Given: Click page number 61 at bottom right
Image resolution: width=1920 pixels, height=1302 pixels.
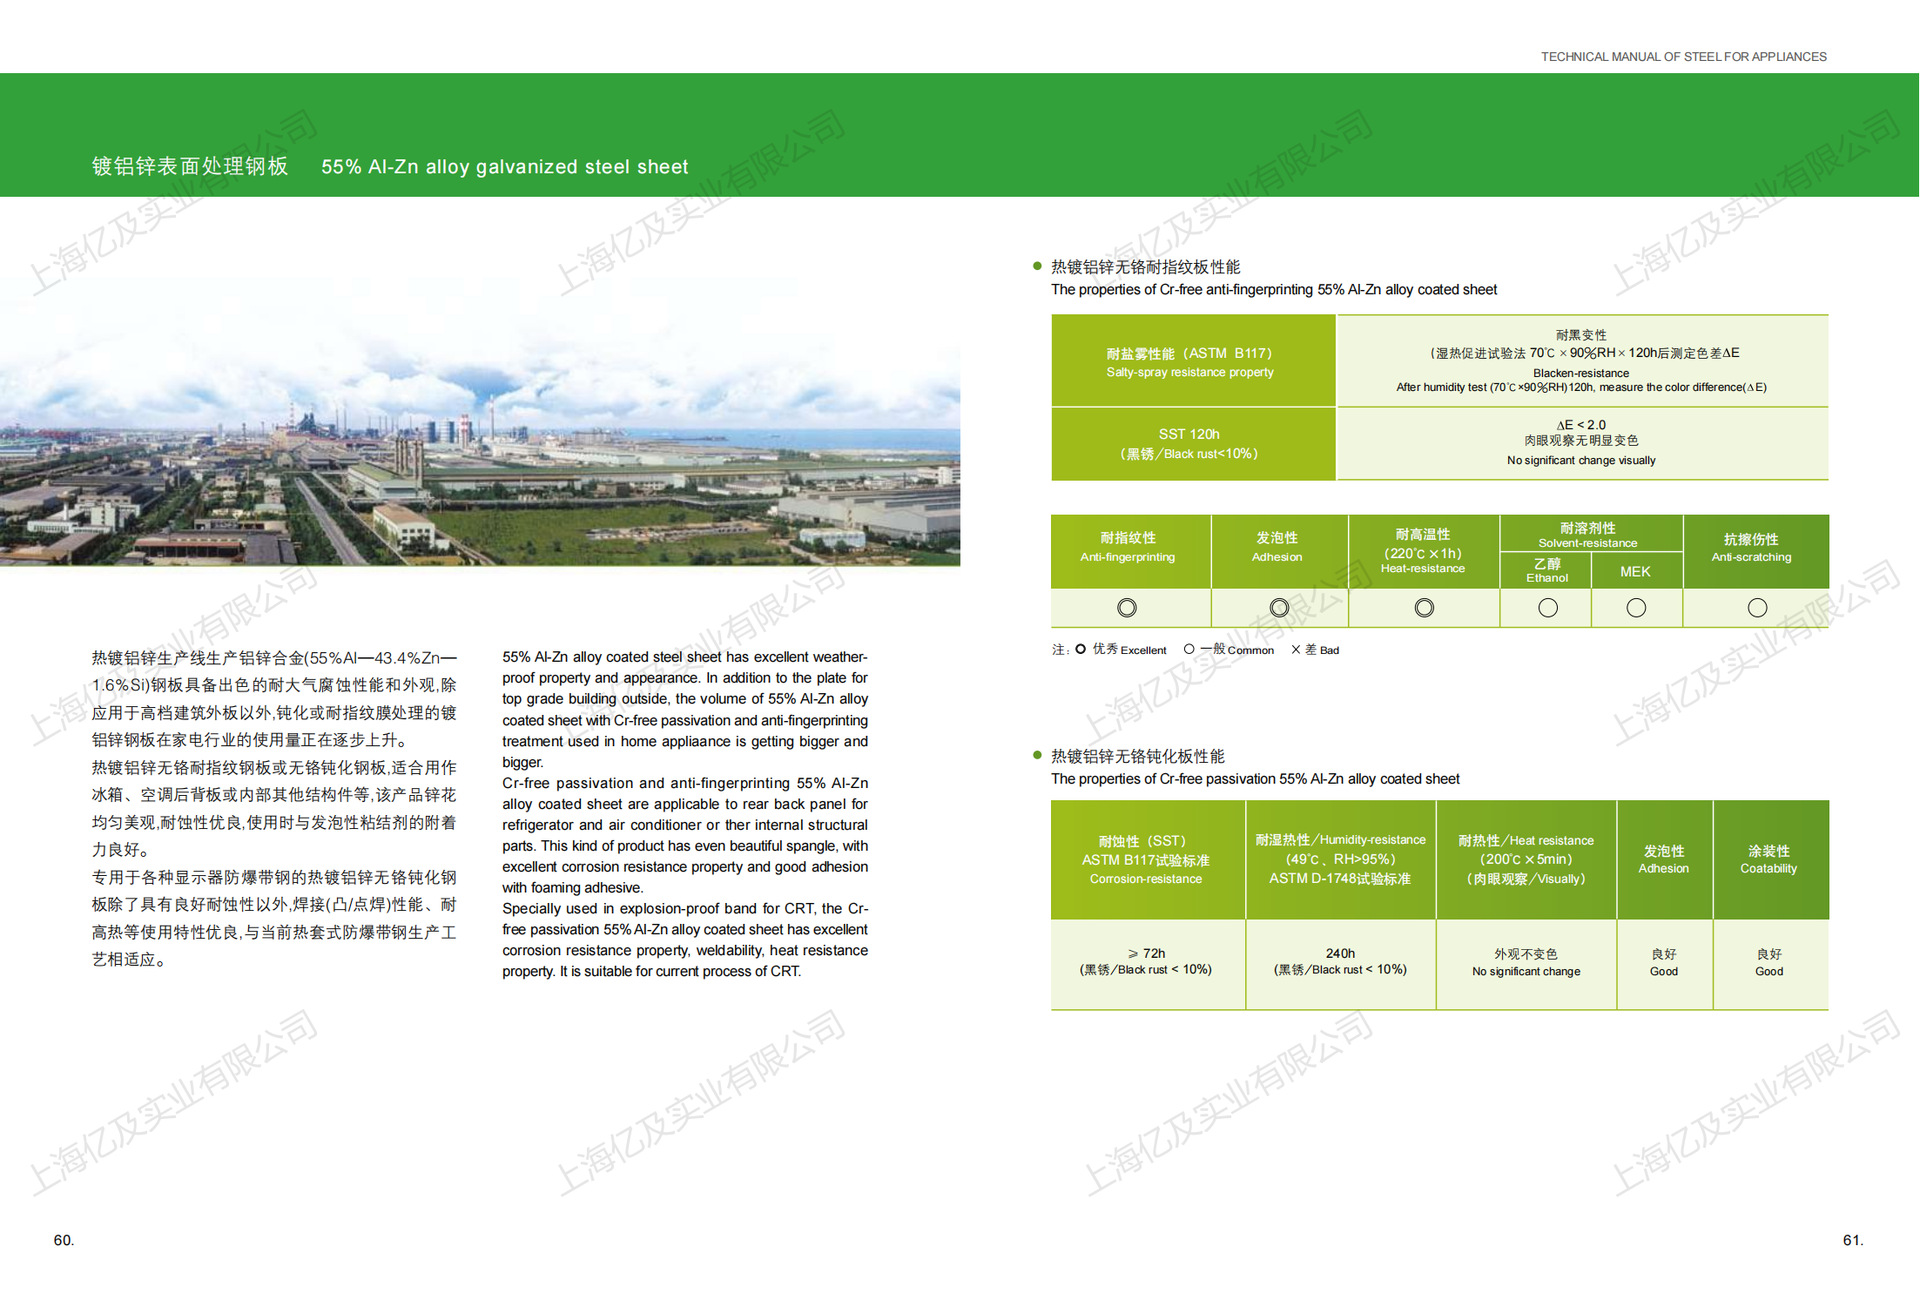Looking at the screenshot, I should [1852, 1240].
